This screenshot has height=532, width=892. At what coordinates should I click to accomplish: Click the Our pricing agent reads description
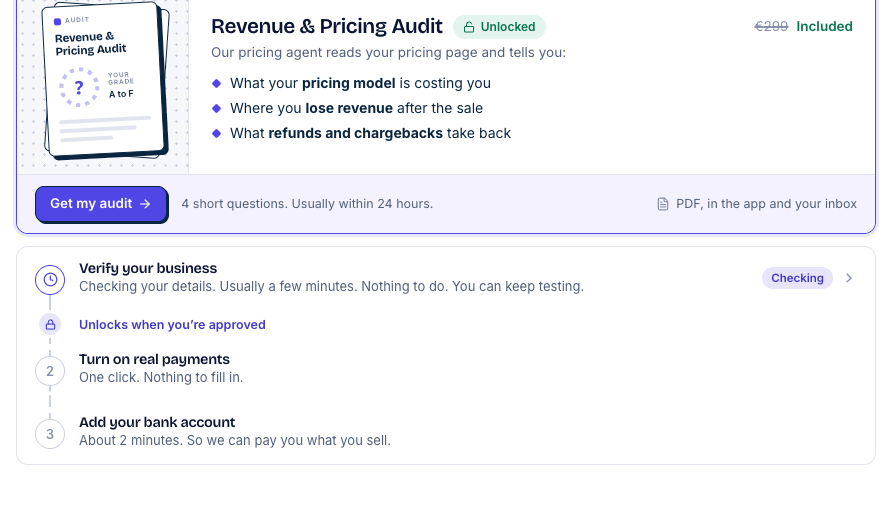(389, 52)
